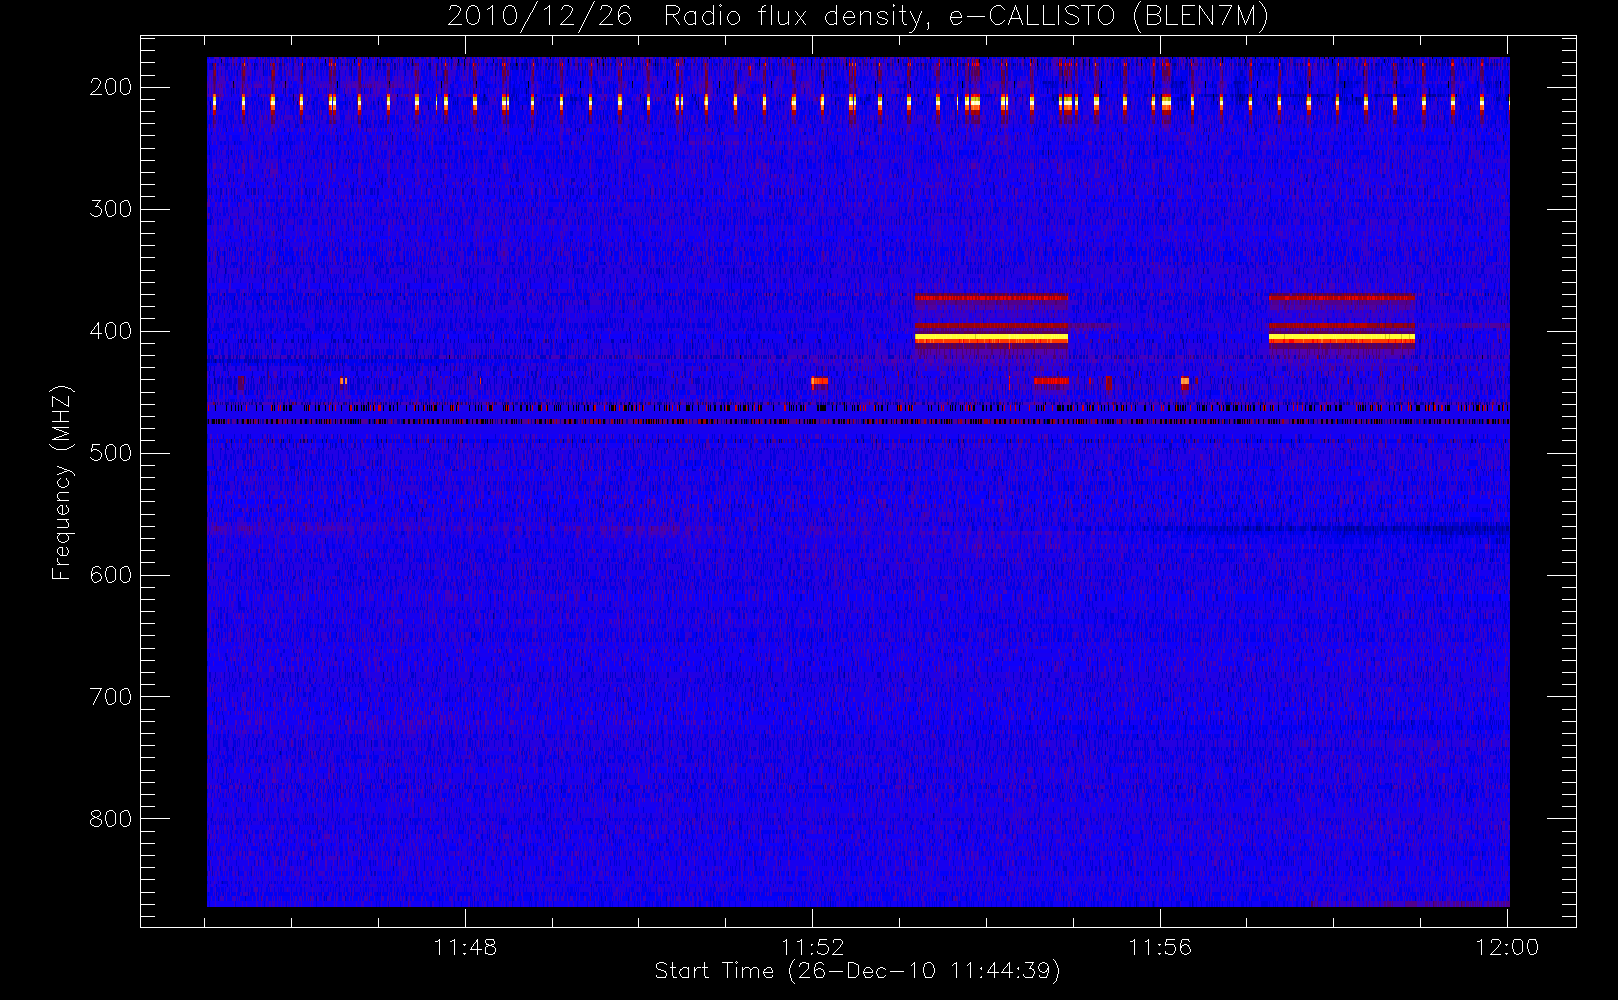
Task: Click the dark horizontal interference line at 475 MHz
Action: [x=858, y=422]
